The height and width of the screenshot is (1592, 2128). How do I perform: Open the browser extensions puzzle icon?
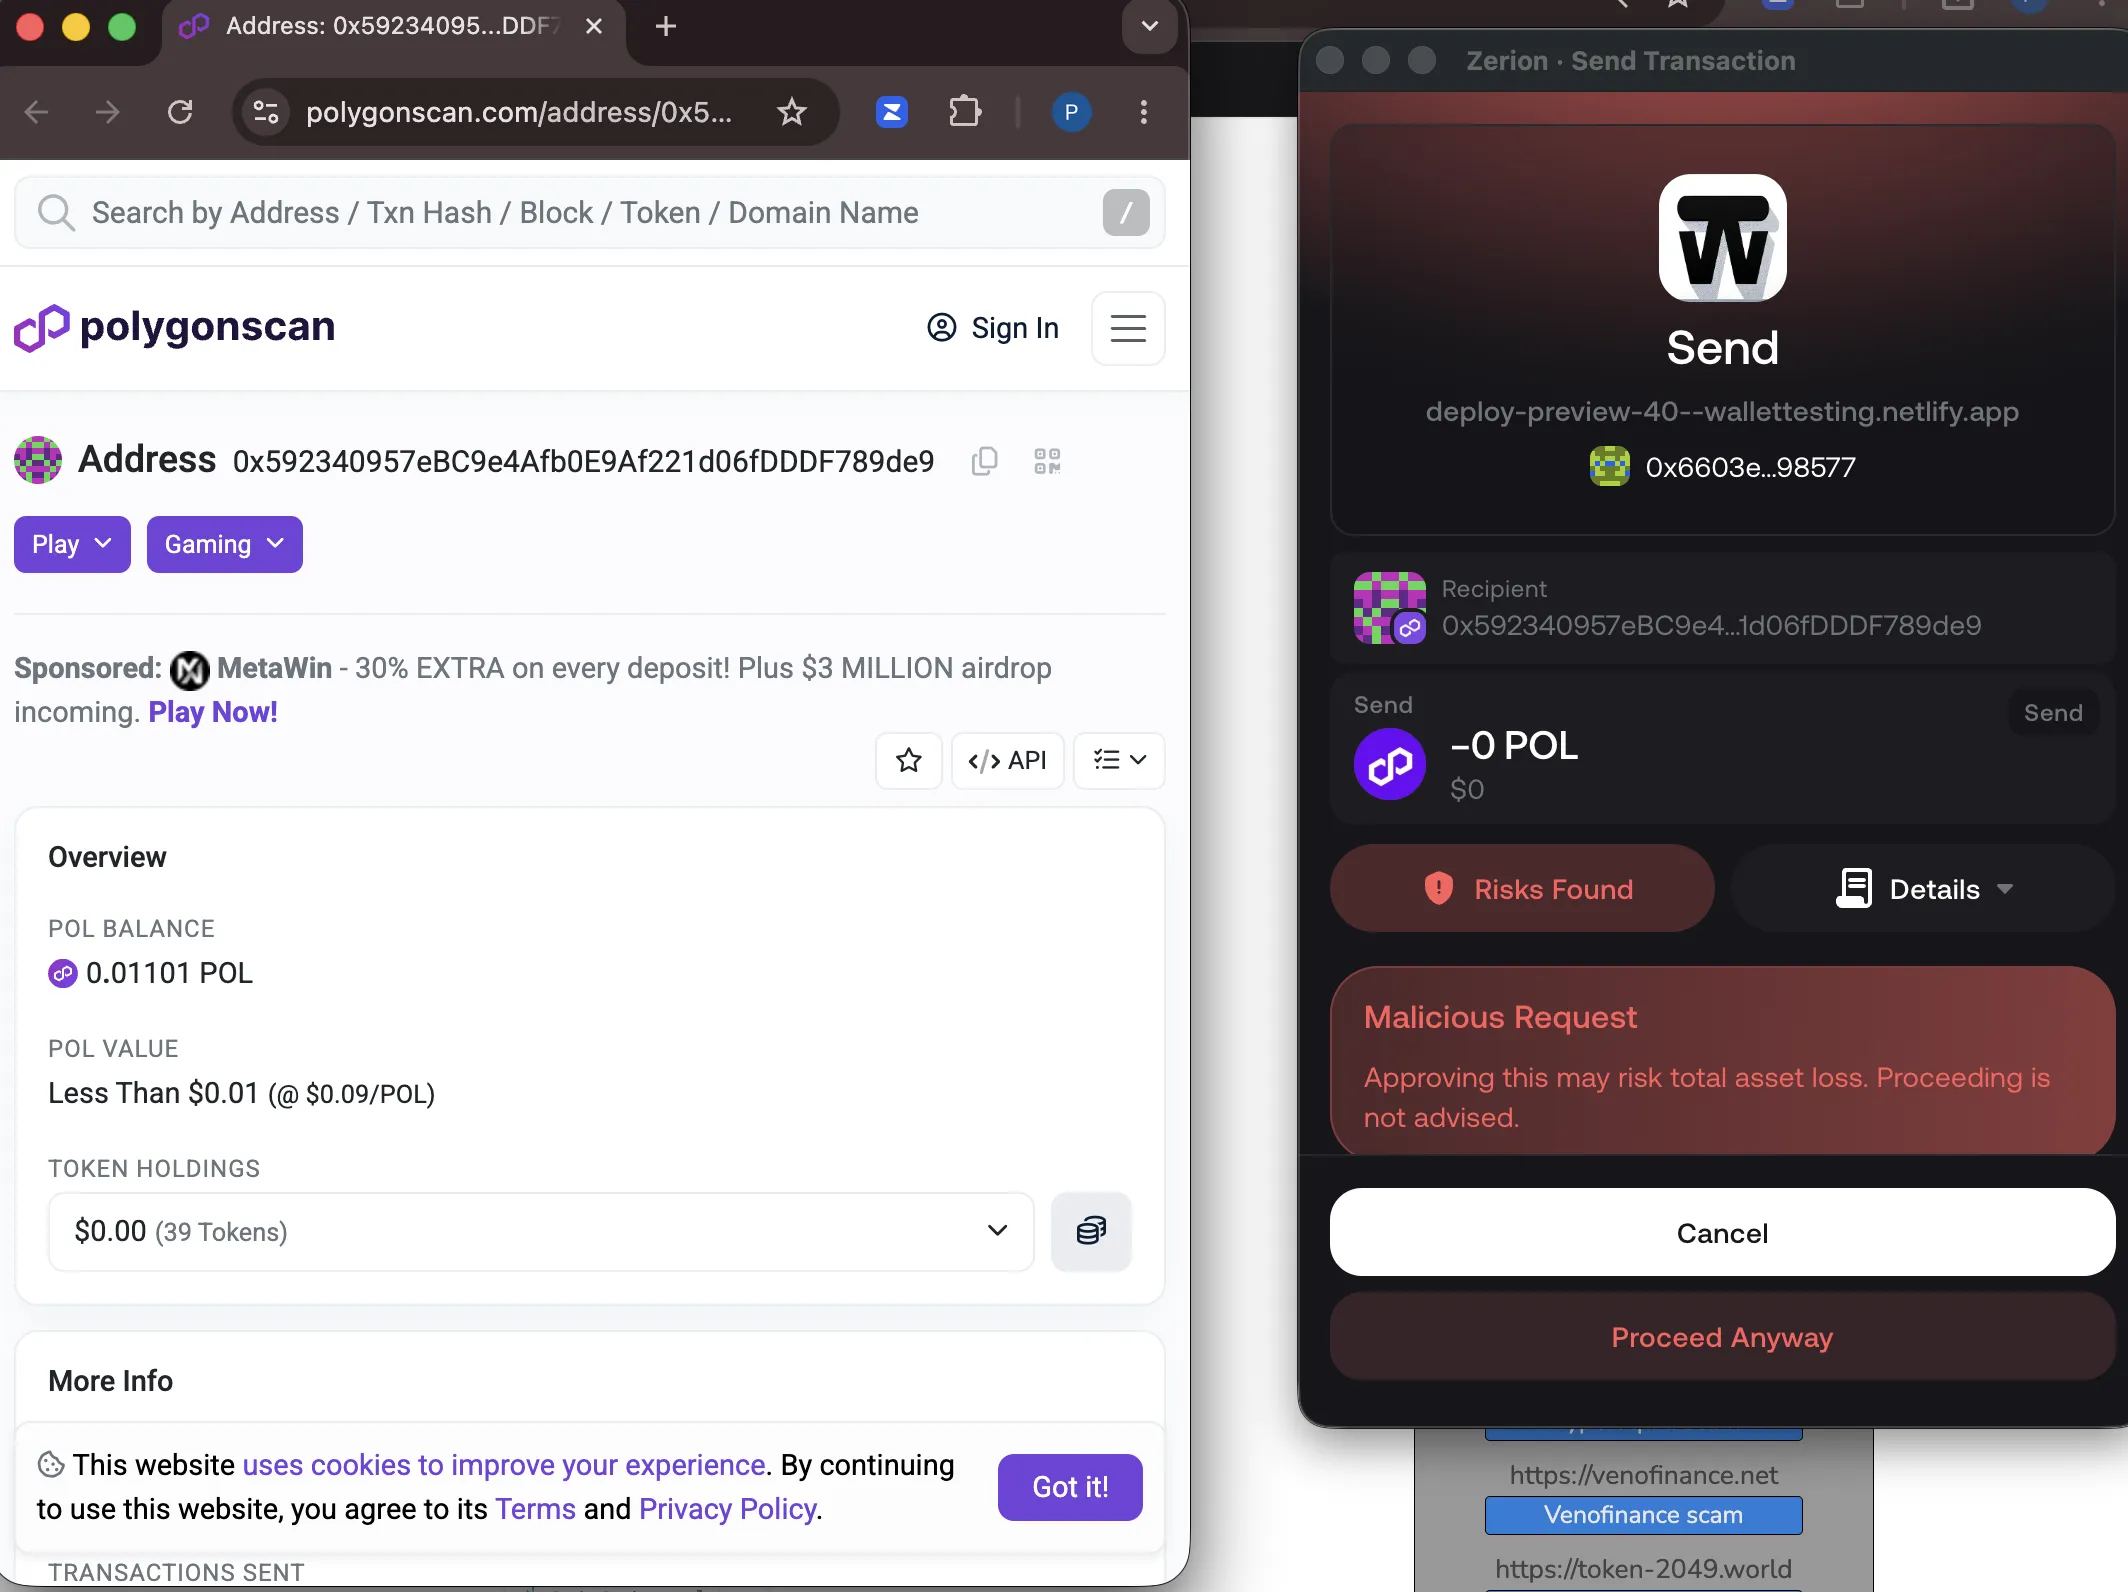click(965, 112)
